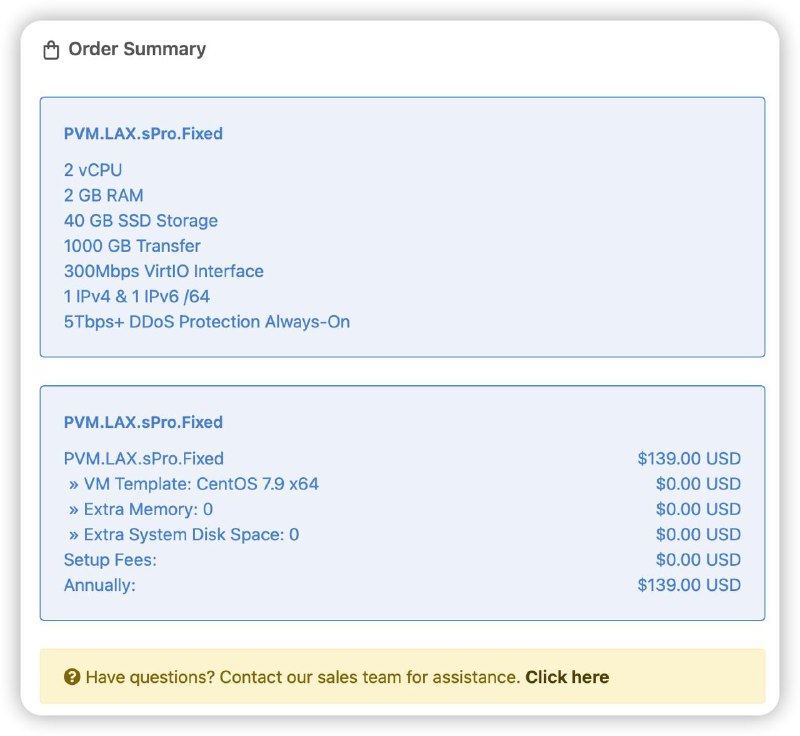The height and width of the screenshot is (736, 800).
Task: Select the "40 GB SSD Storage" line
Action: 140,220
